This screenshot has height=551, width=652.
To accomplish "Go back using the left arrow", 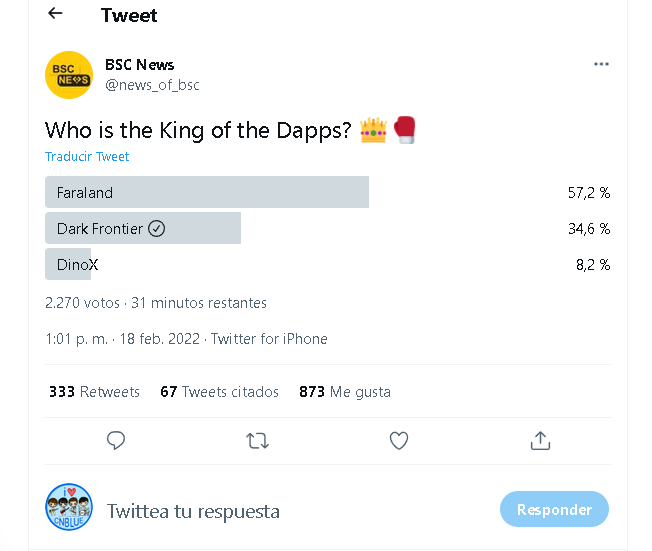I will (55, 14).
